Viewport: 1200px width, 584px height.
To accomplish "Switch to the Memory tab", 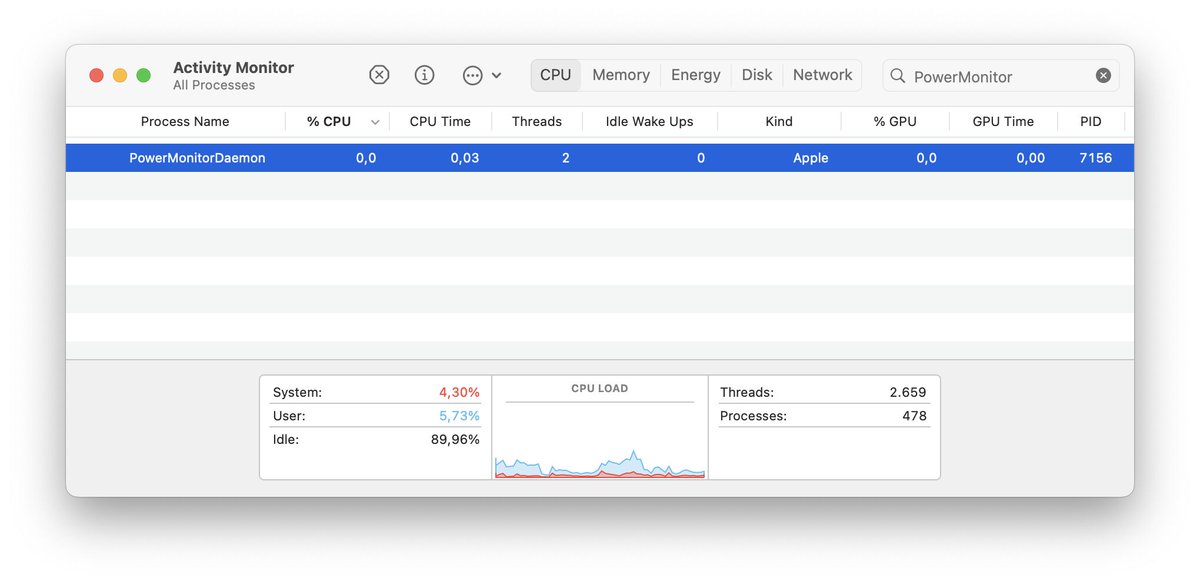I will [x=621, y=75].
